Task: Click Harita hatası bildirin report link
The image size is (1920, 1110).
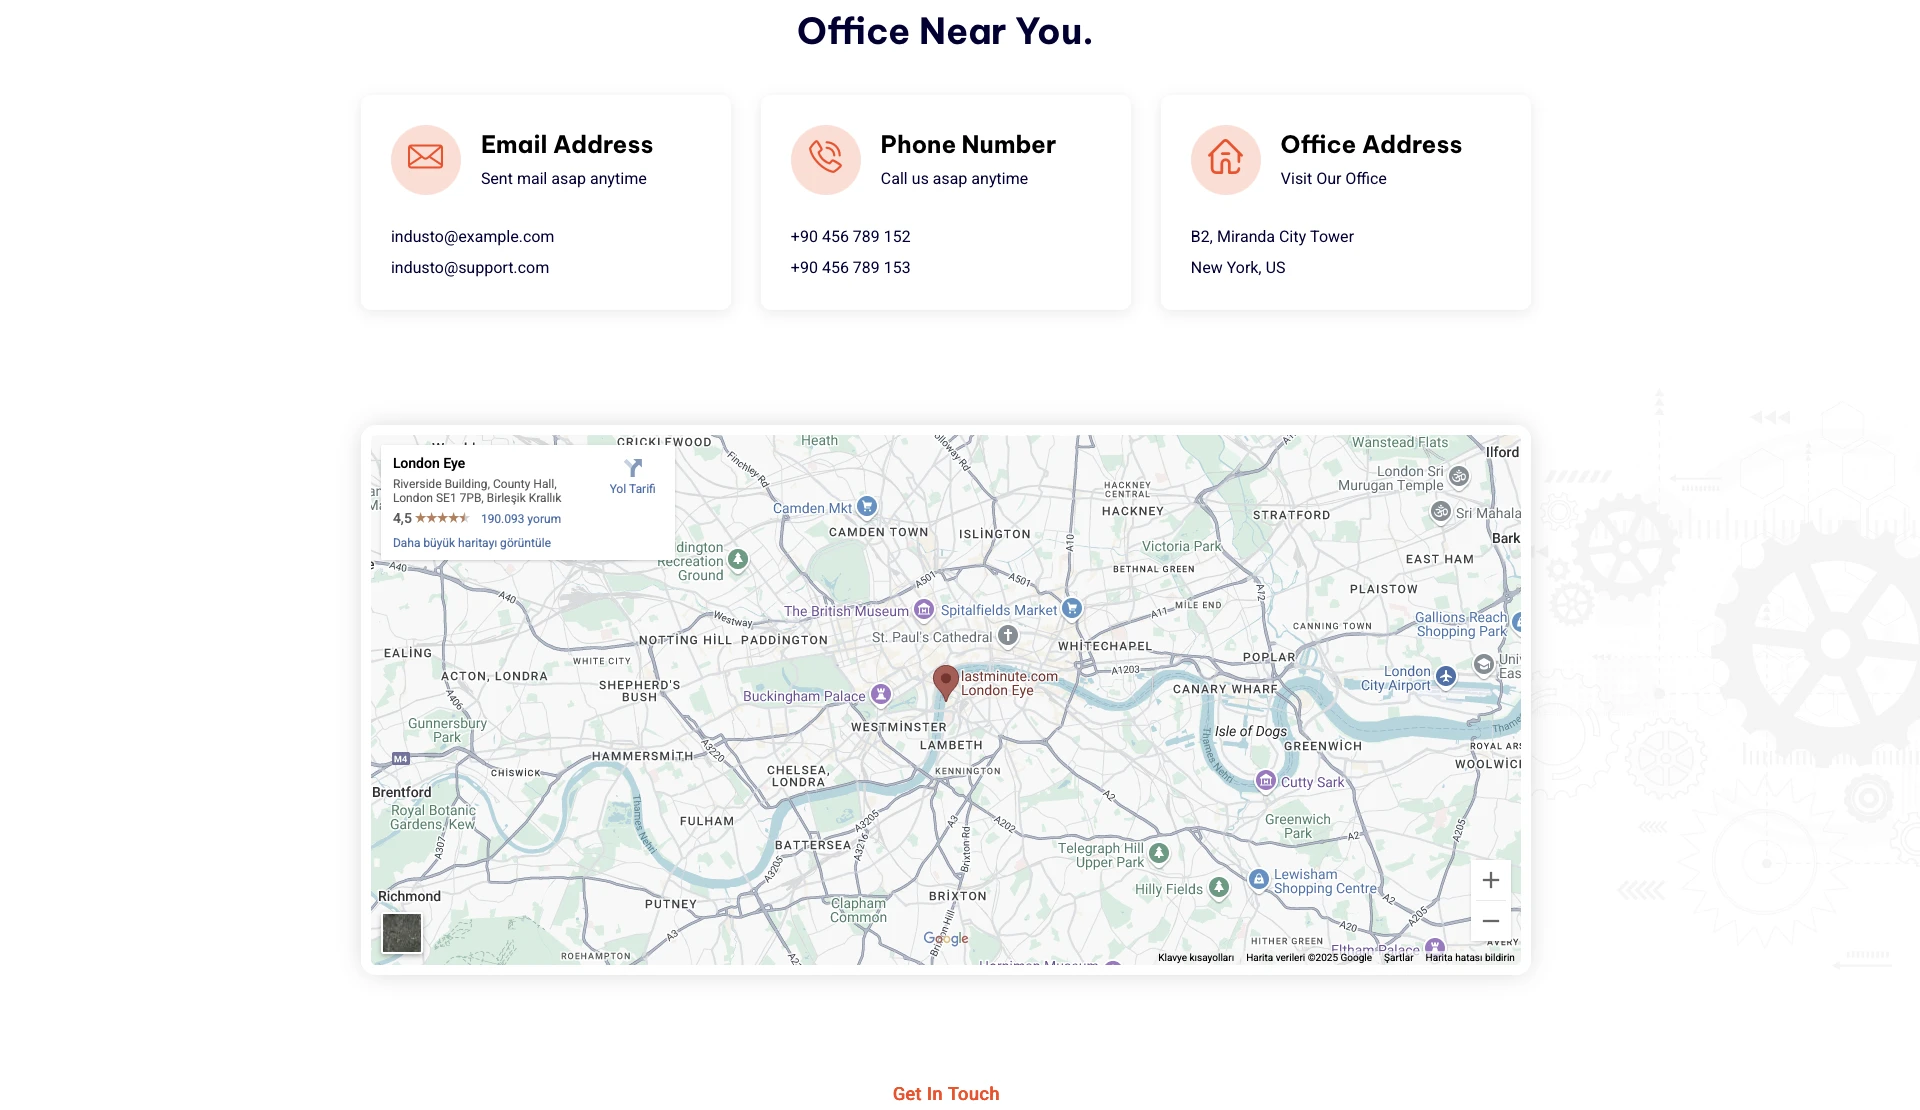Action: [1469, 958]
